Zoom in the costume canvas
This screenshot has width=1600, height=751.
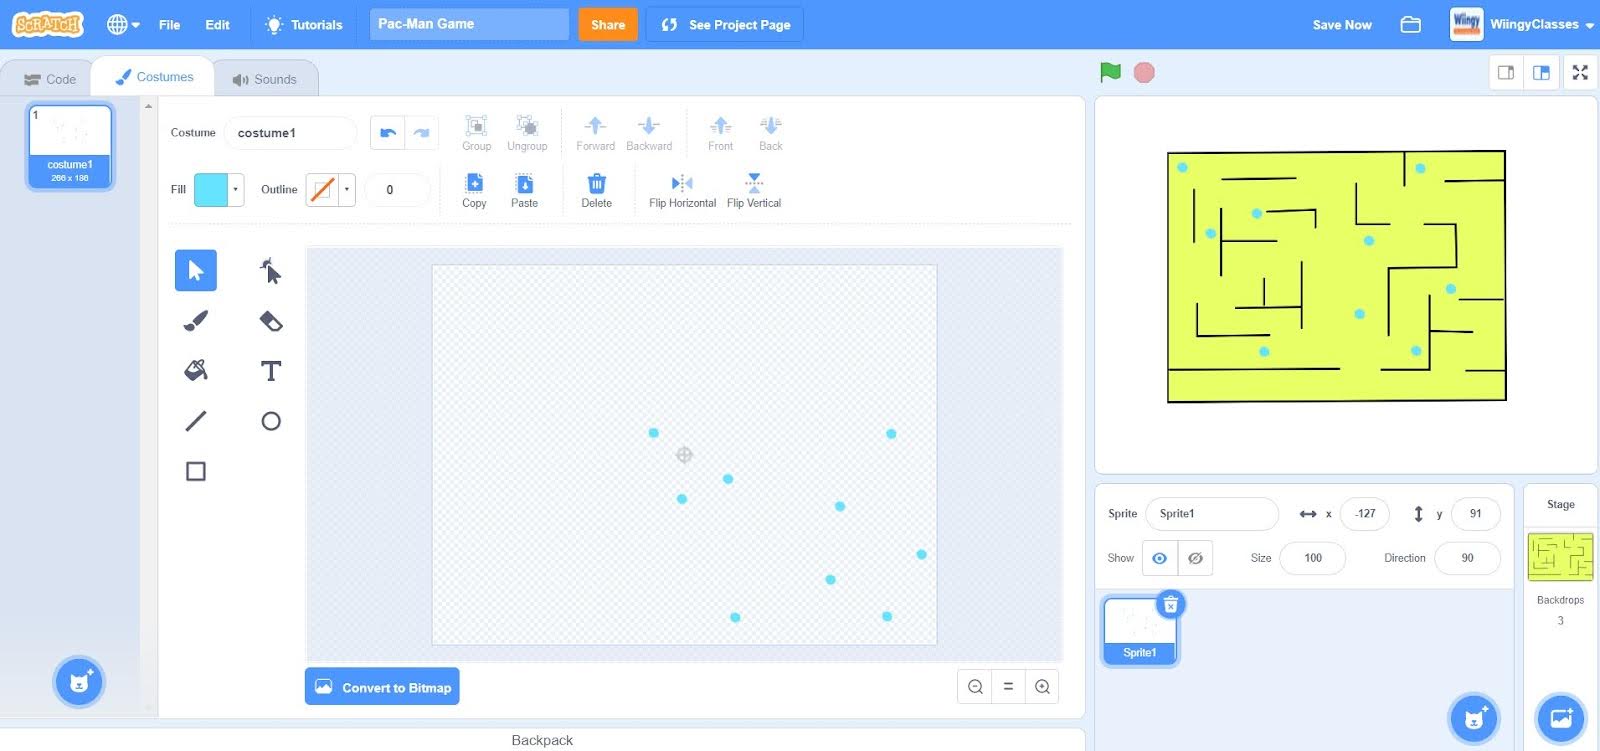tap(1042, 686)
